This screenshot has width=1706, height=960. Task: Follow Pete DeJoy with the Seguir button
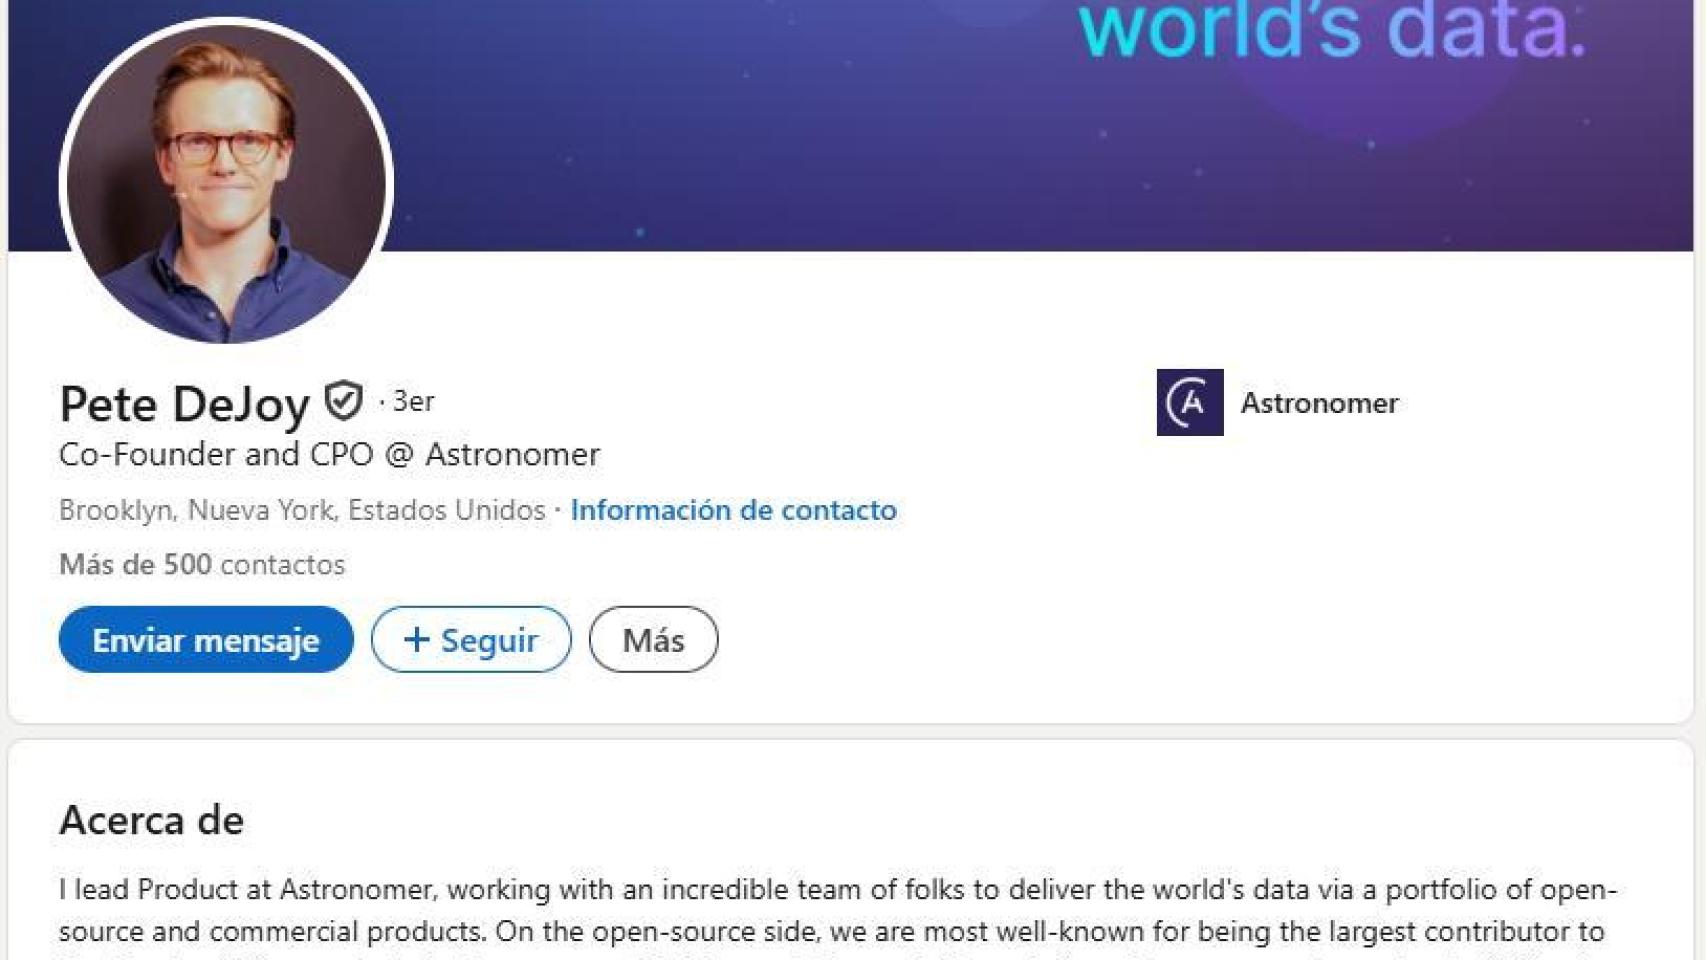tap(470, 640)
